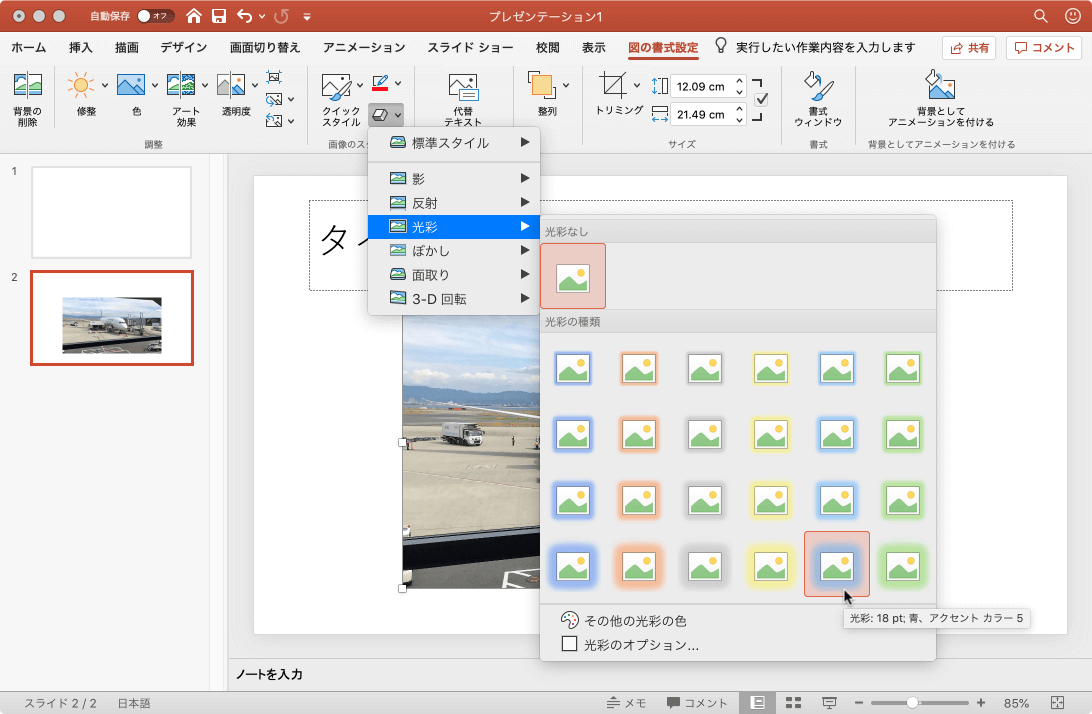The width and height of the screenshot is (1092, 714).
Task: Open the Format Pane (書式ウィンドウ) icon
Action: coord(817,86)
